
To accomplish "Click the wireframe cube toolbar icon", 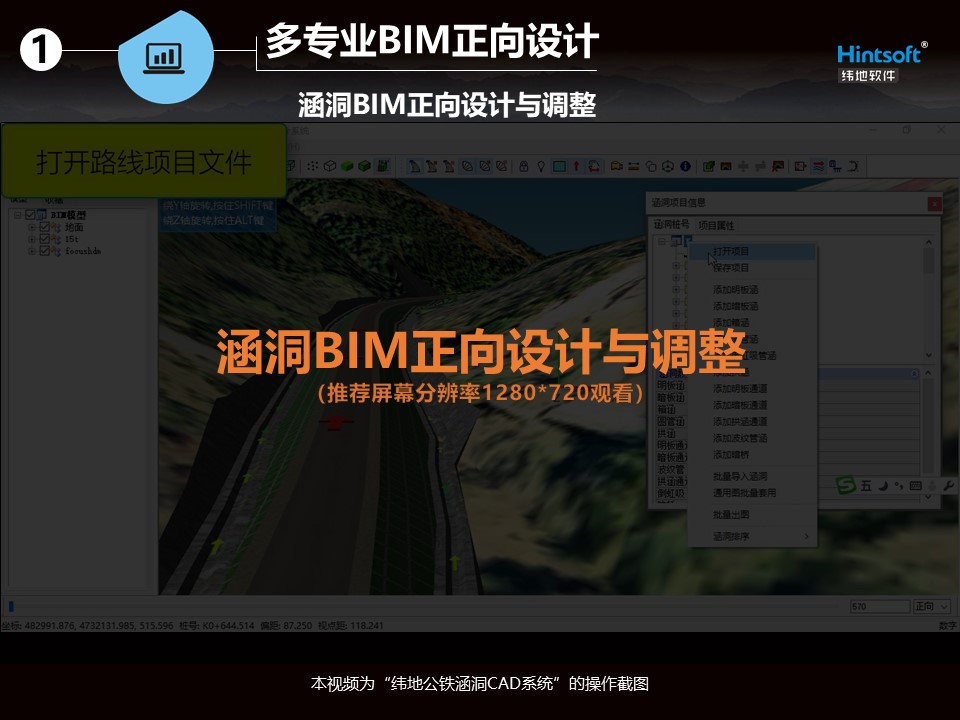I will point(330,166).
